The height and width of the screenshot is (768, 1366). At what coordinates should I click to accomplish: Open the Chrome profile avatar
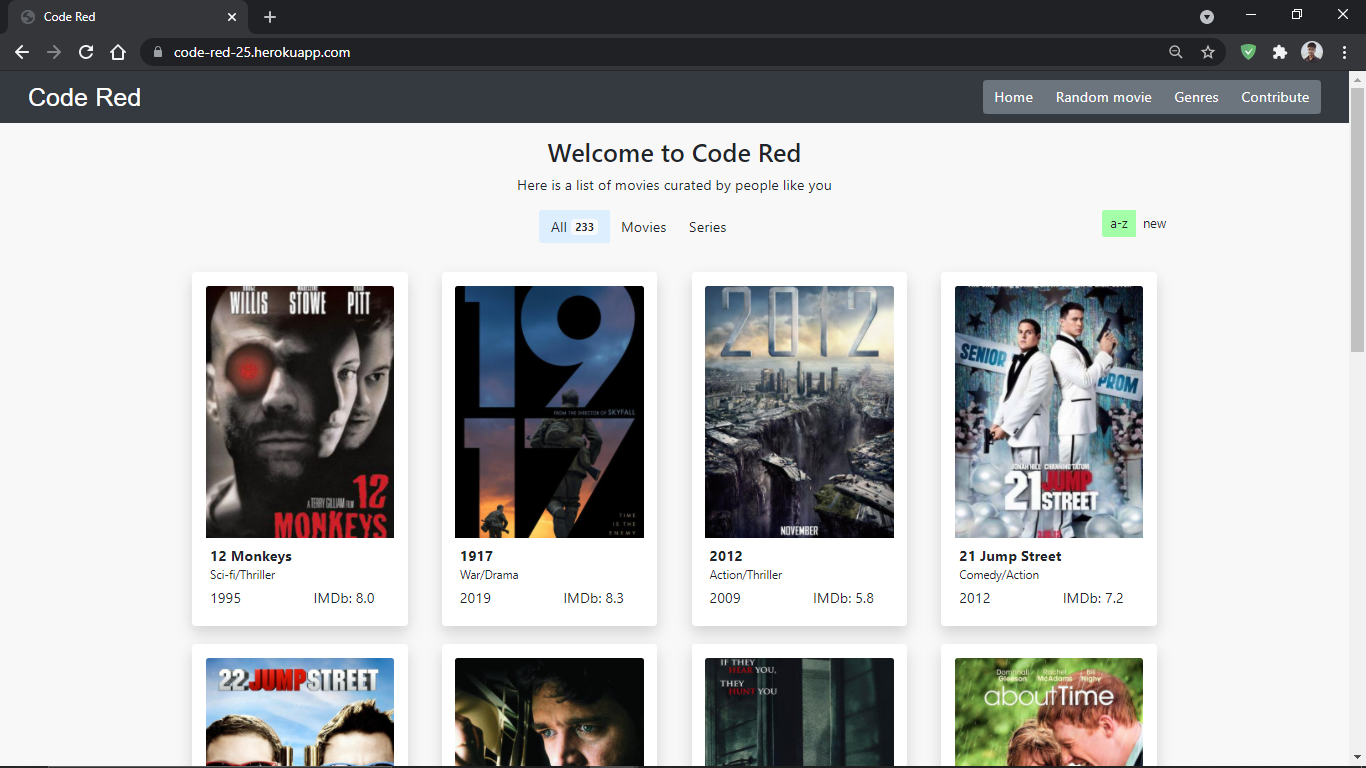click(x=1312, y=52)
